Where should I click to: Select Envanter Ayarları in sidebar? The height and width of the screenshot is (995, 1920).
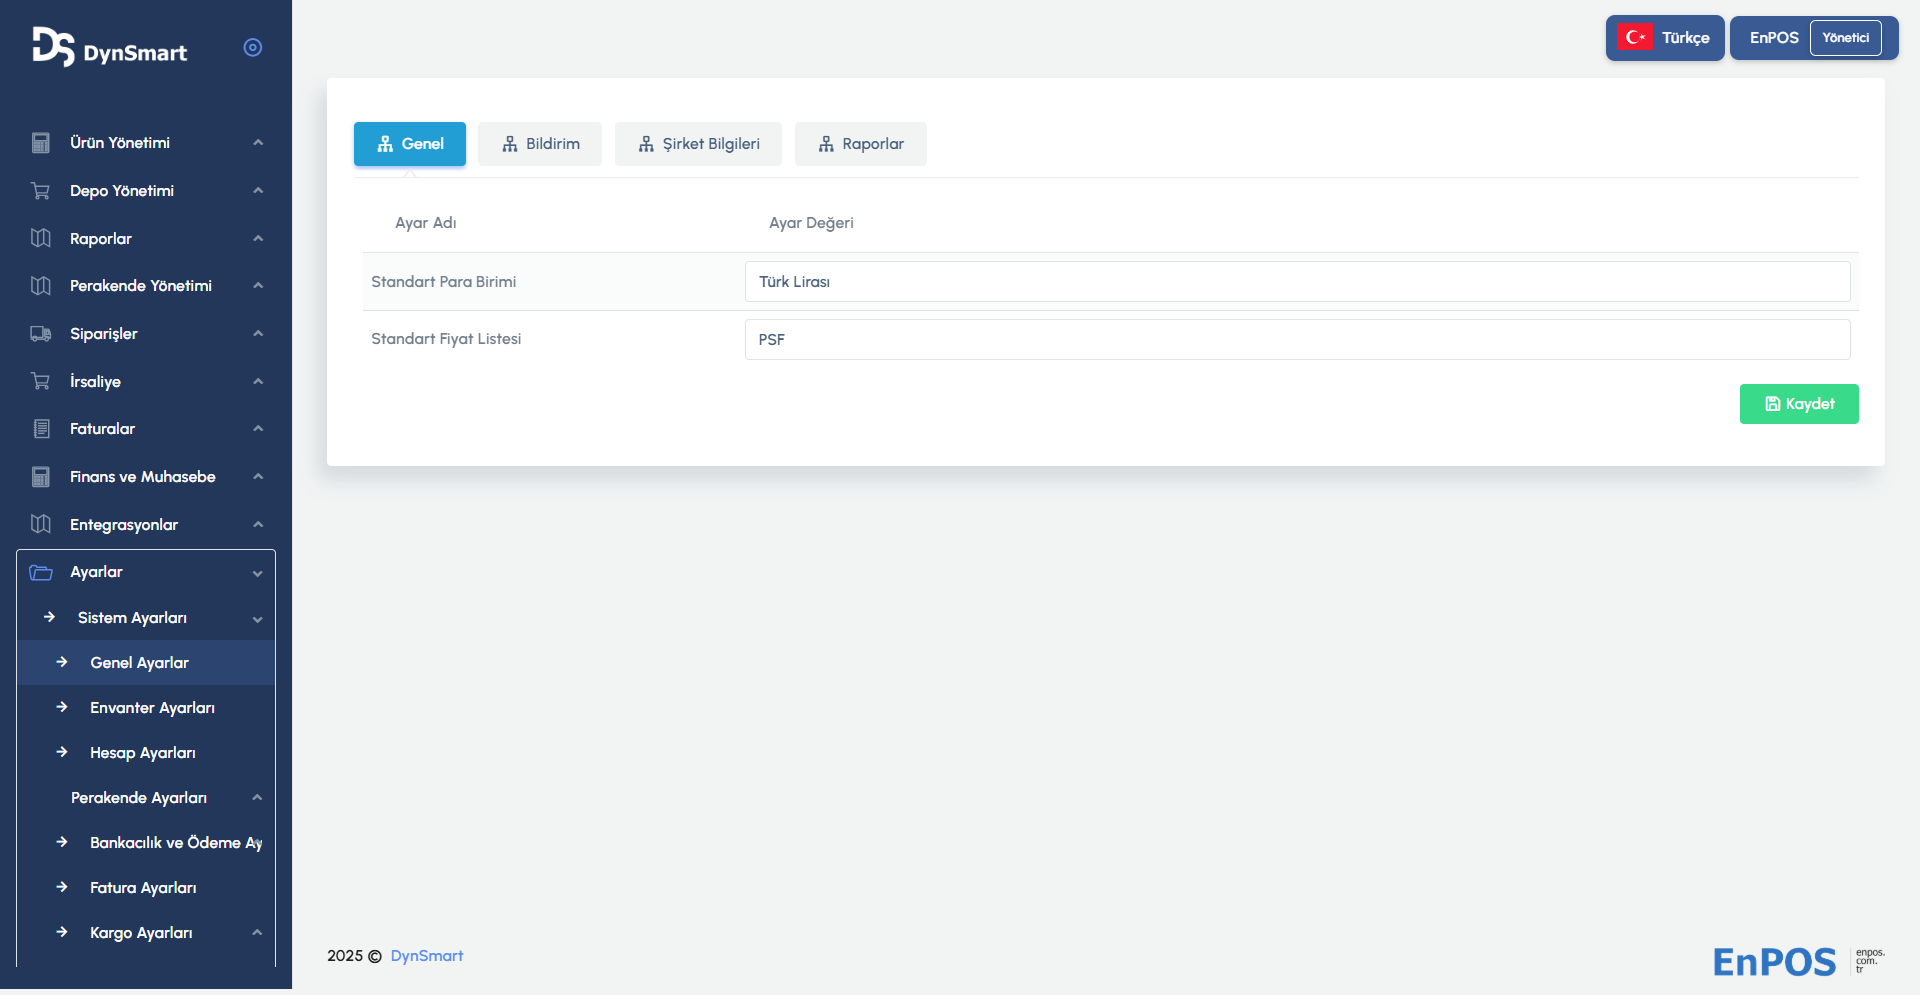pos(152,708)
